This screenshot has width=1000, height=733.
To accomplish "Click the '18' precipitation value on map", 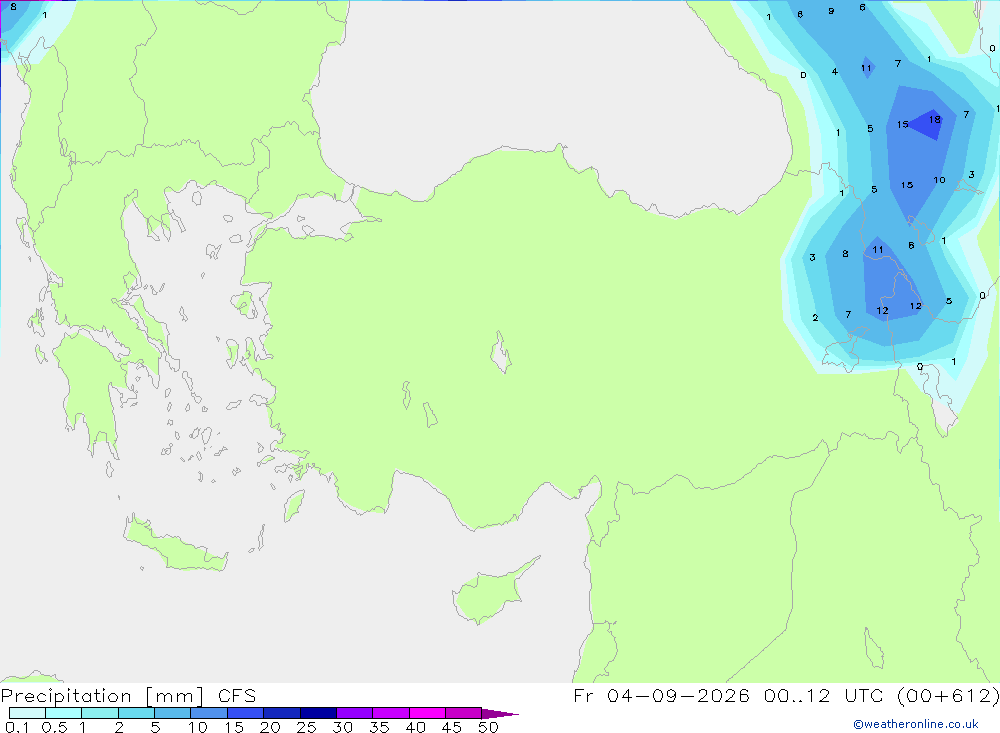I will (x=934, y=119).
